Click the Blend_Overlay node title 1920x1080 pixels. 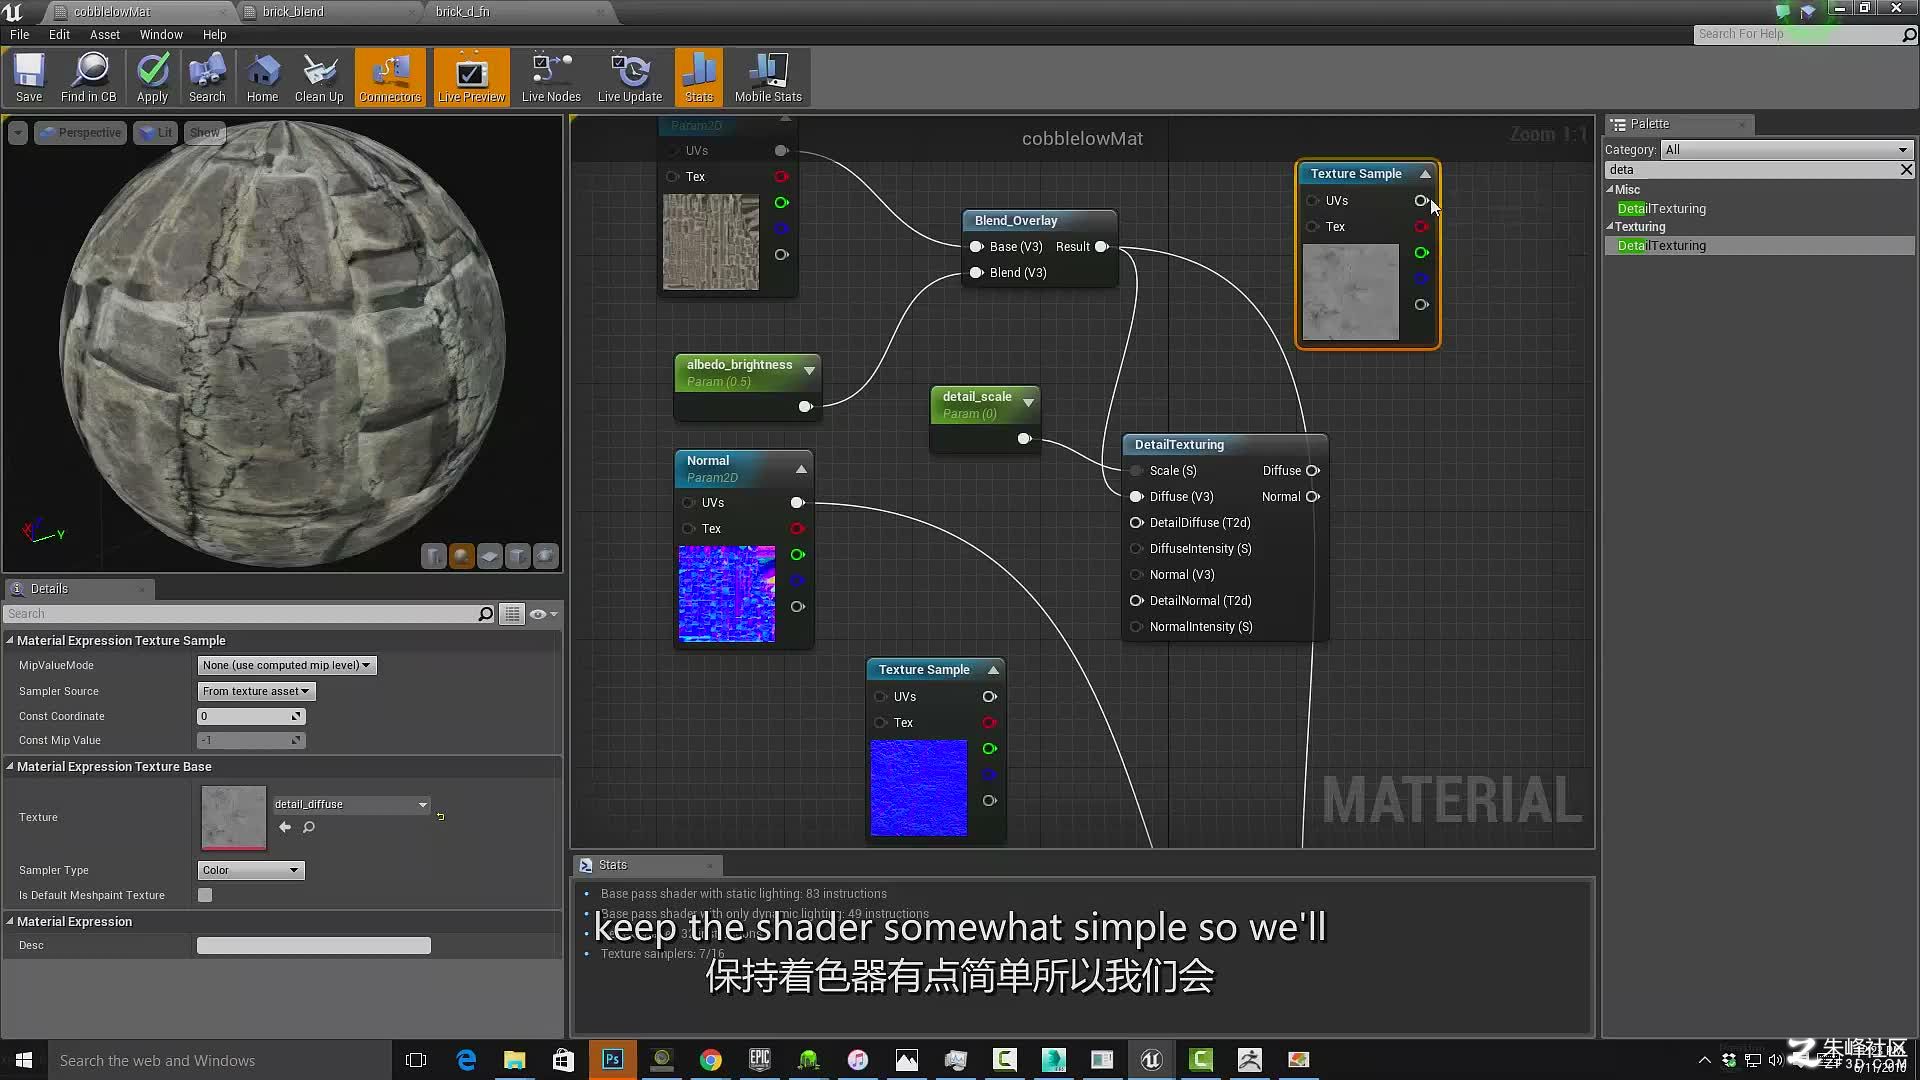[x=1016, y=220]
